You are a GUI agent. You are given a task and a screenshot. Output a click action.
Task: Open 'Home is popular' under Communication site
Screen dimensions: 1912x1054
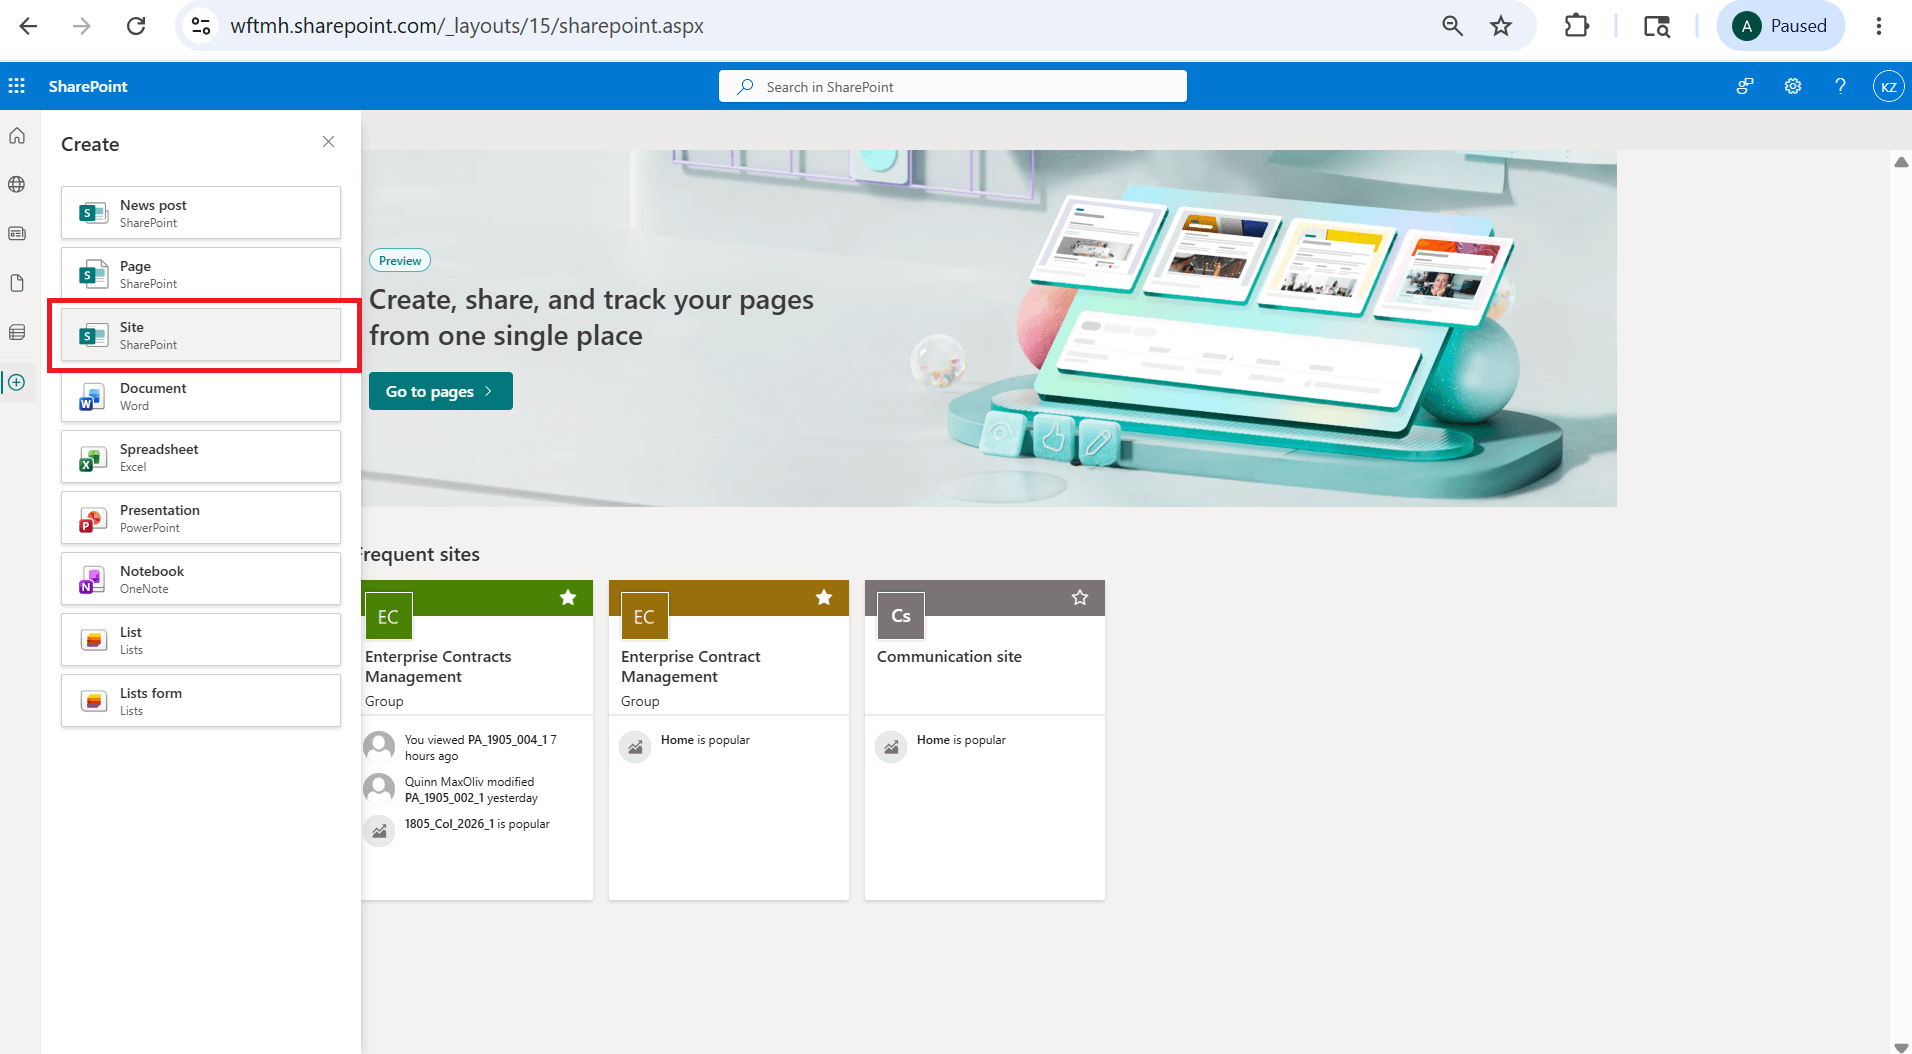click(961, 740)
